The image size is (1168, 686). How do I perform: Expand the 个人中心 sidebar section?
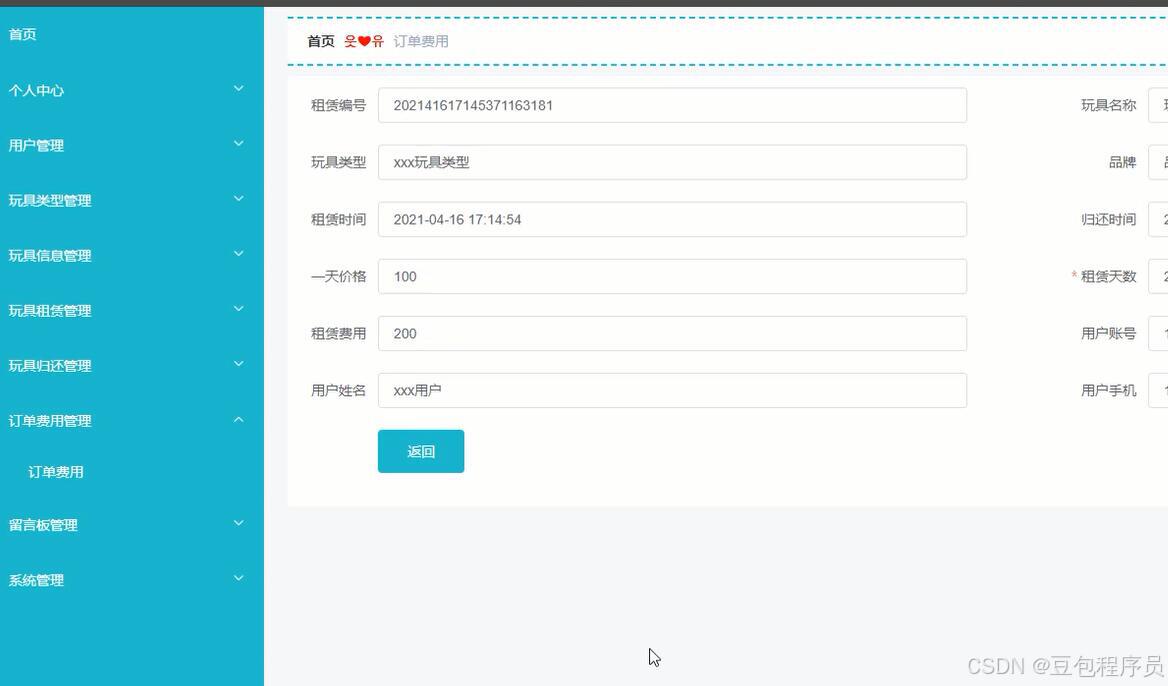[x=130, y=90]
